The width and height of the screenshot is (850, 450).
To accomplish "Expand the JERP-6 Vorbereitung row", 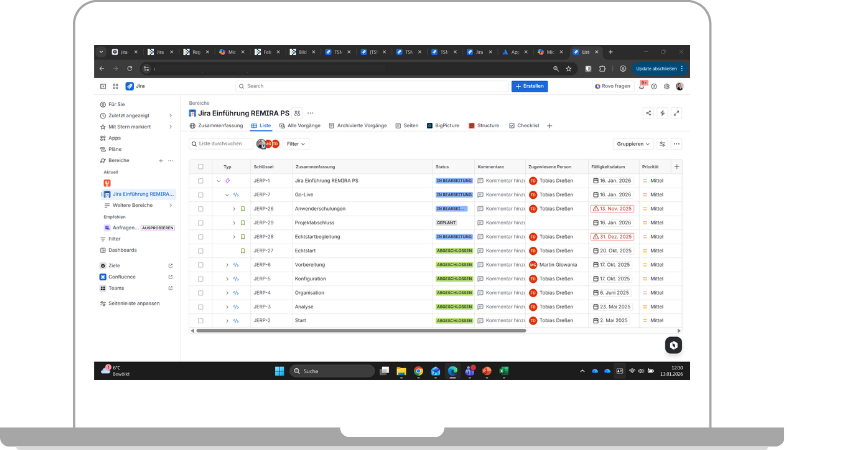I will (226, 264).
